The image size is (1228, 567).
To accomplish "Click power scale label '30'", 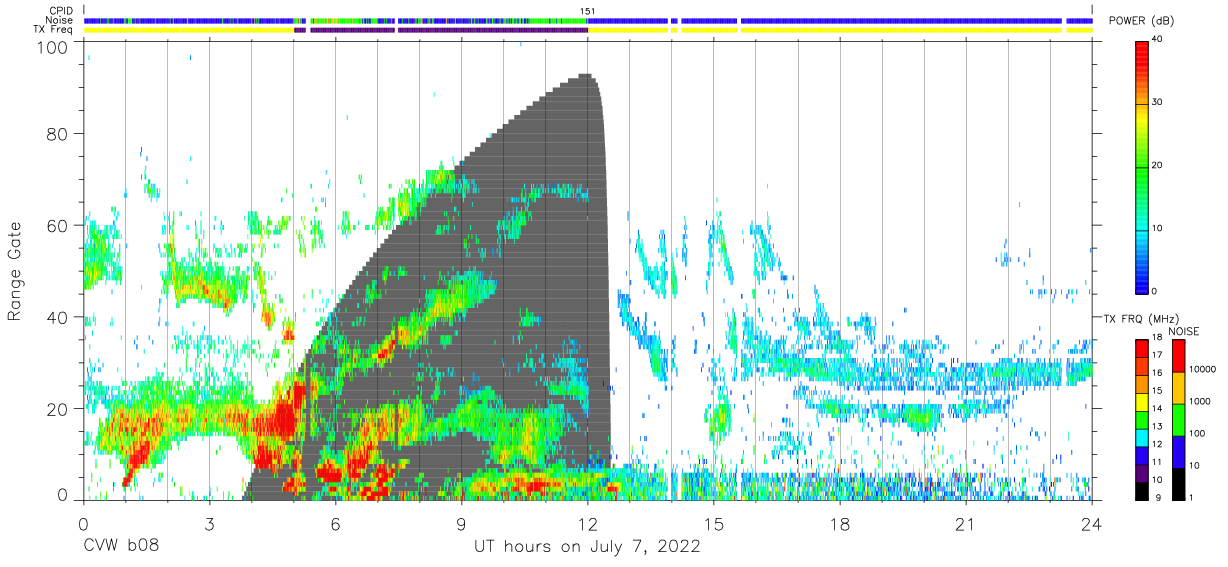I will click(1158, 102).
